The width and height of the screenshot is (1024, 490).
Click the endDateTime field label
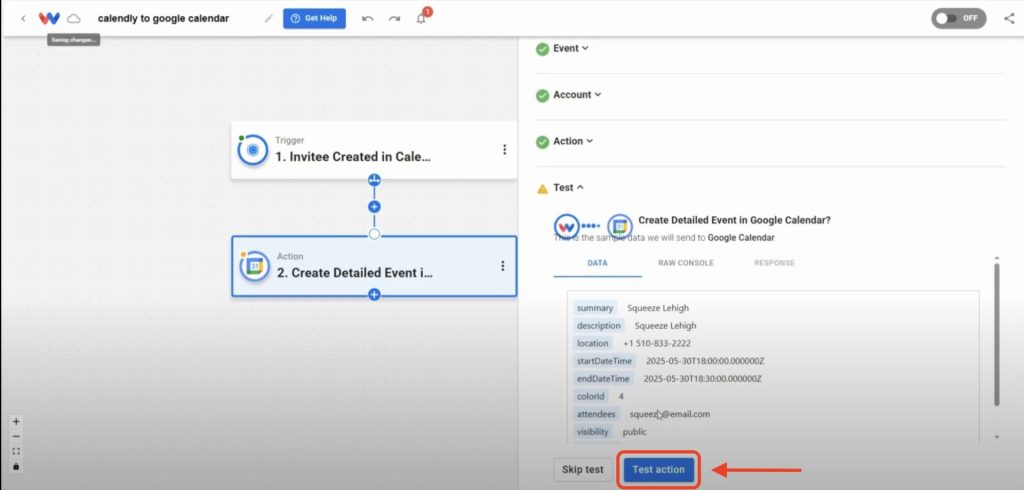pyautogui.click(x=603, y=378)
